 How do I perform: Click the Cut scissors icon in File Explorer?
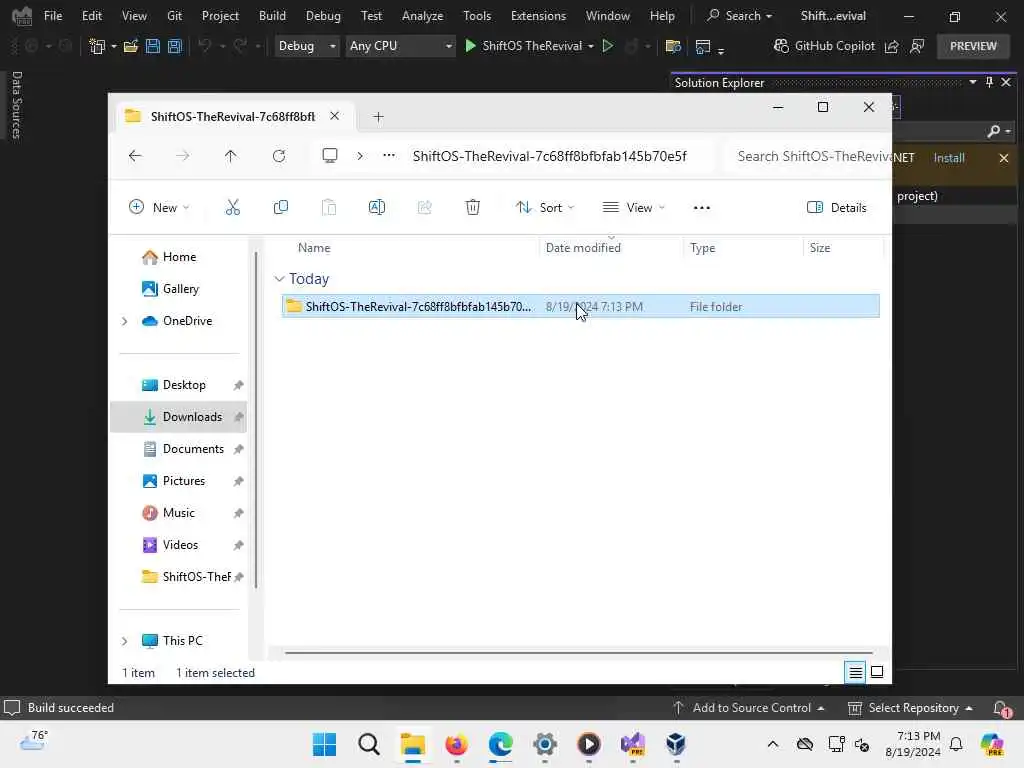point(232,208)
